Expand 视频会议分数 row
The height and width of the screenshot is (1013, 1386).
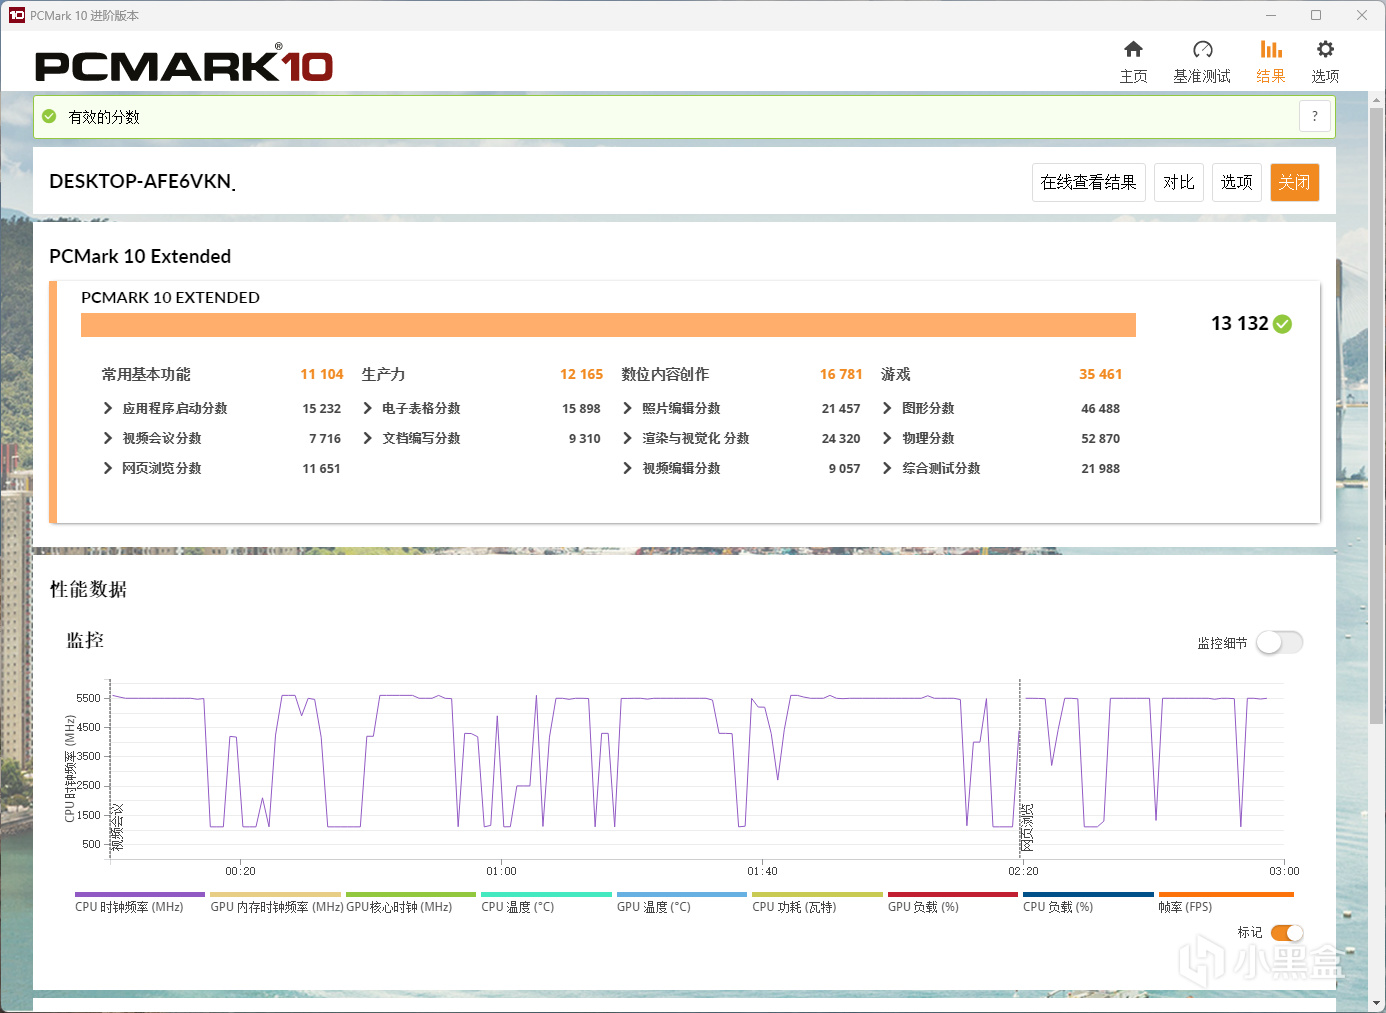[x=108, y=438]
